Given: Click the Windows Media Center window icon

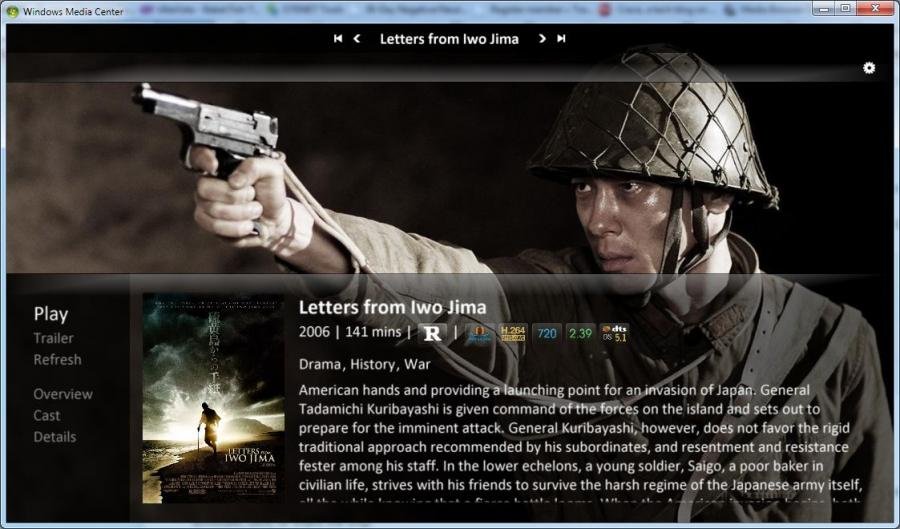Looking at the screenshot, I should pyautogui.click(x=12, y=11).
